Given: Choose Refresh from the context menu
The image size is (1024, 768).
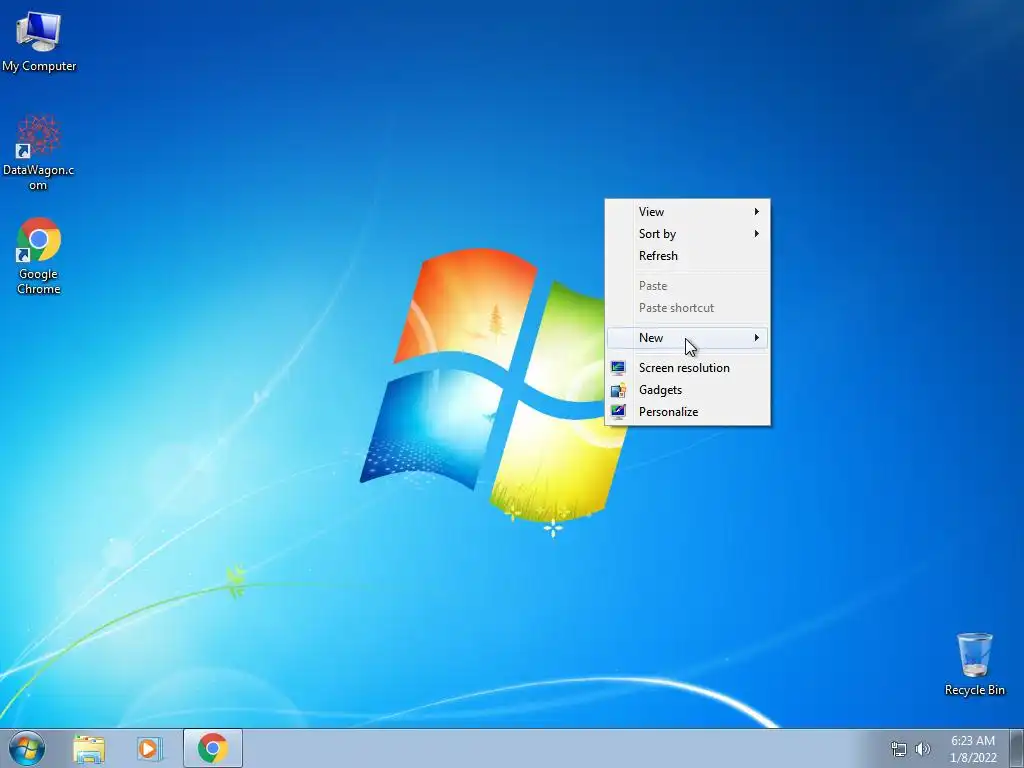Looking at the screenshot, I should pyautogui.click(x=688, y=256).
